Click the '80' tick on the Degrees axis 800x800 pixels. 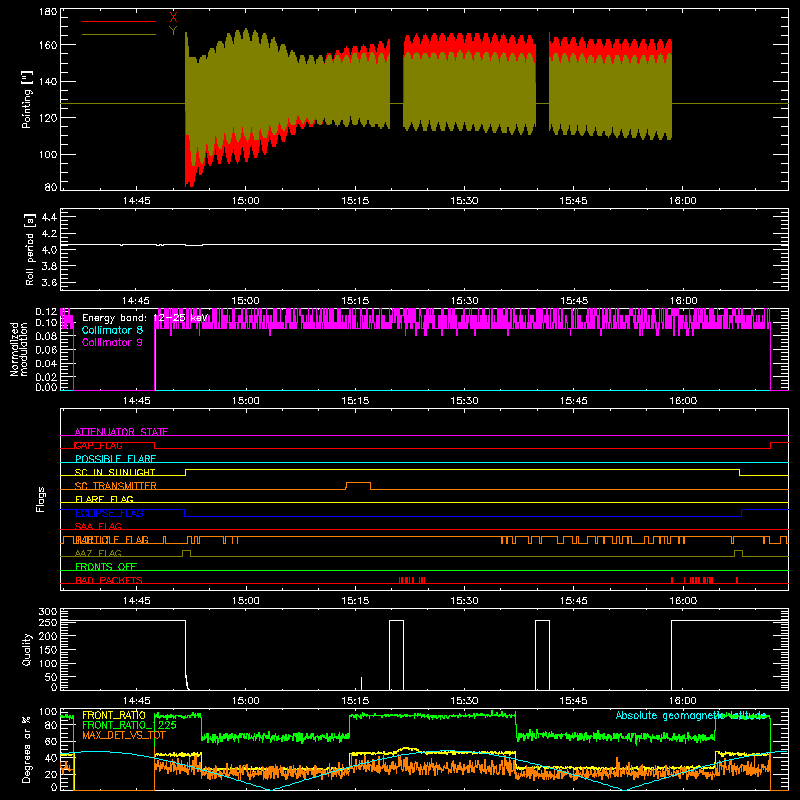pyautogui.click(x=51, y=726)
